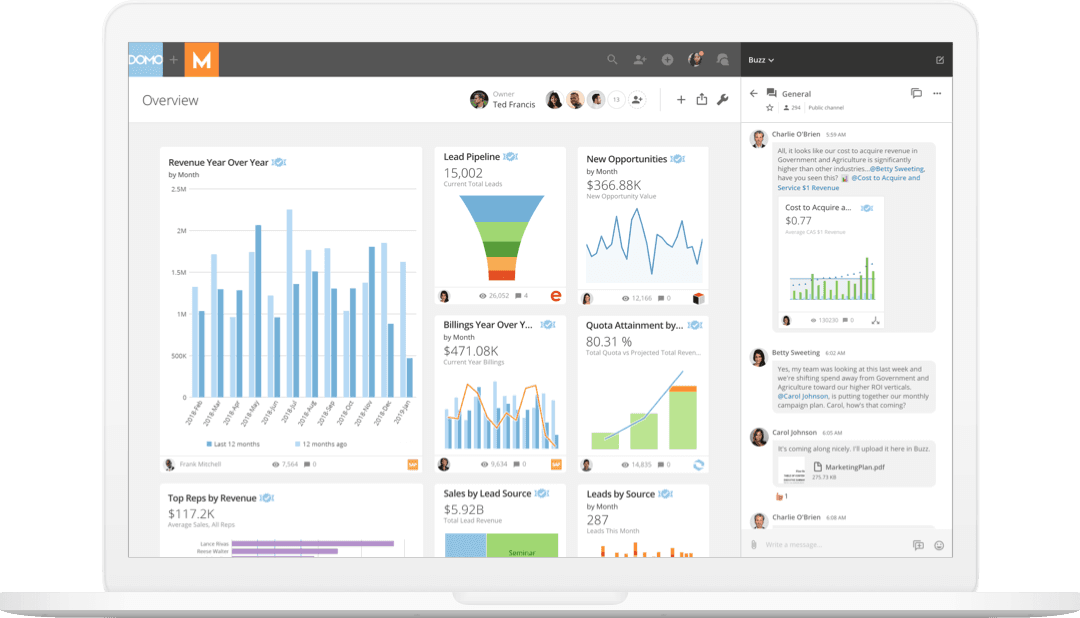Click the @Betty Sweeting mention link
Image resolution: width=1080 pixels, height=618 pixels.
pos(898,169)
